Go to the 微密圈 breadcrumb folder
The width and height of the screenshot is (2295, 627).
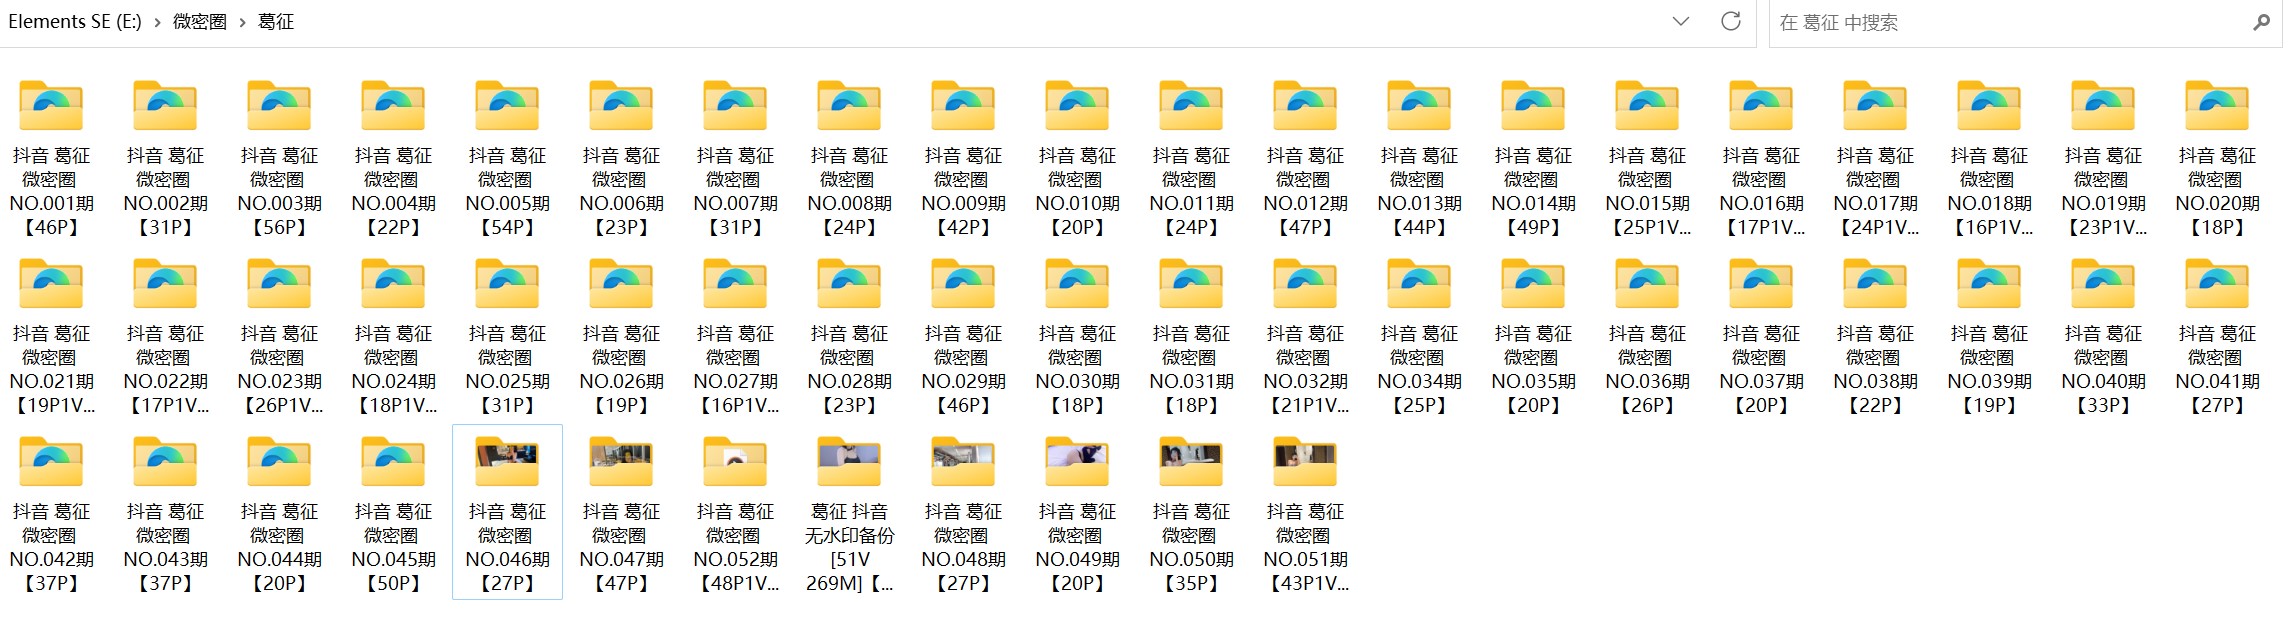(200, 21)
